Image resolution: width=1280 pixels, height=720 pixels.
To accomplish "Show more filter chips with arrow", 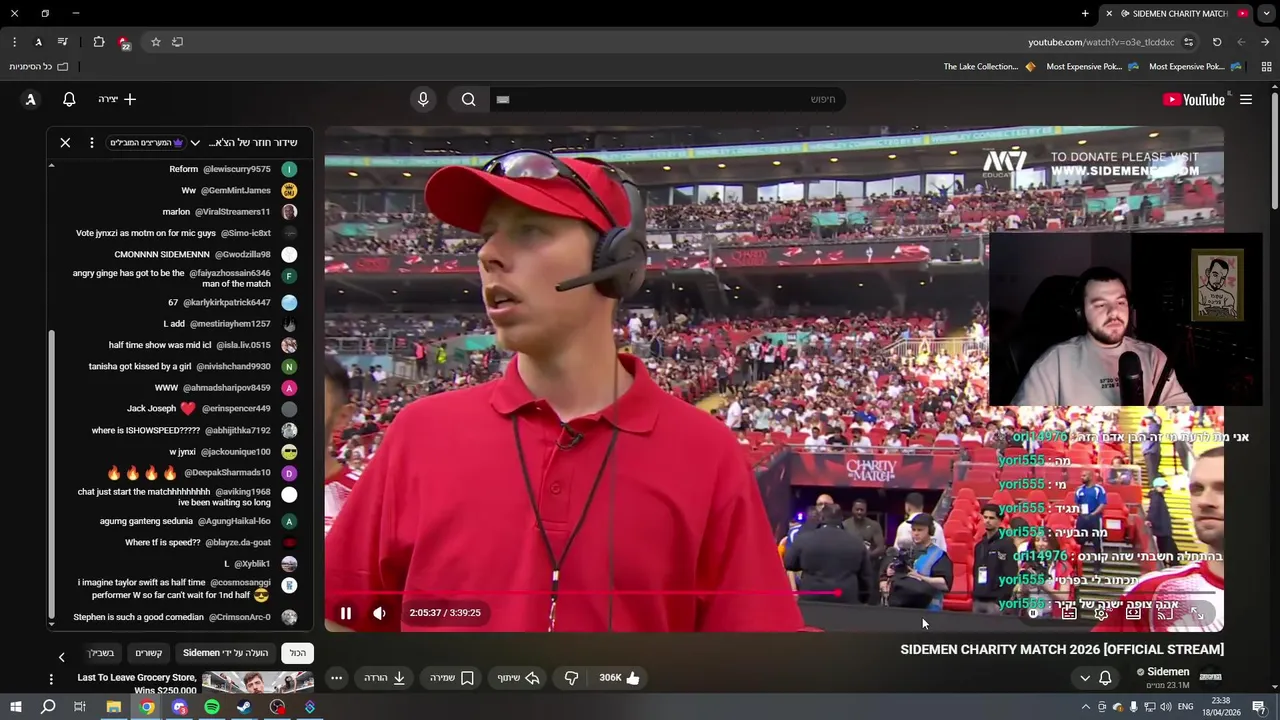I will [61, 657].
